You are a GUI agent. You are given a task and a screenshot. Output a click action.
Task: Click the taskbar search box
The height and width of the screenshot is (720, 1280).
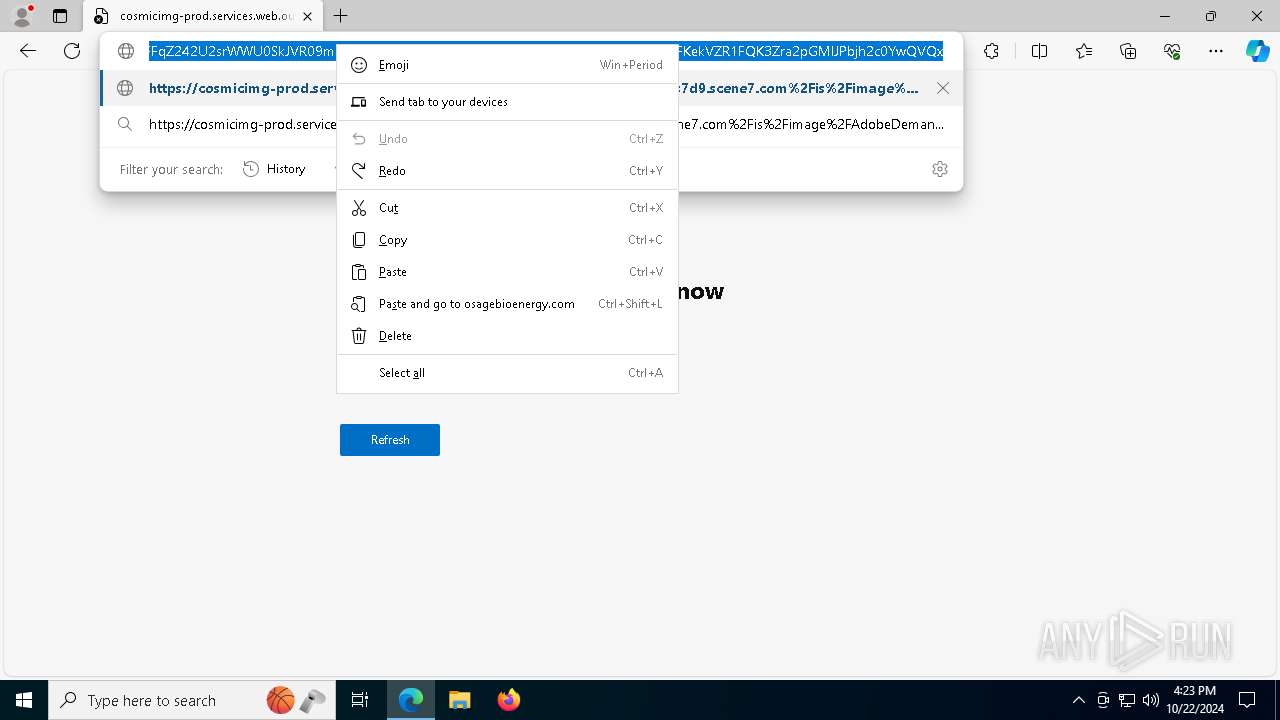(x=191, y=700)
